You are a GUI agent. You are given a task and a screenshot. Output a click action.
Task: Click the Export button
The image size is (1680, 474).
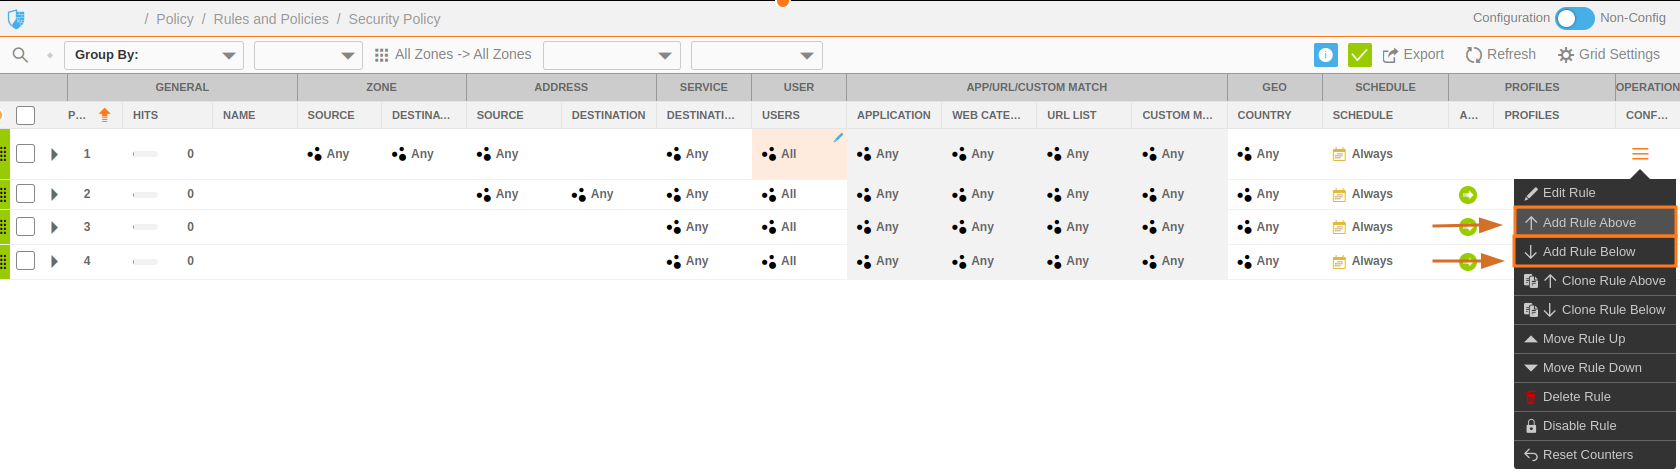tap(1413, 55)
